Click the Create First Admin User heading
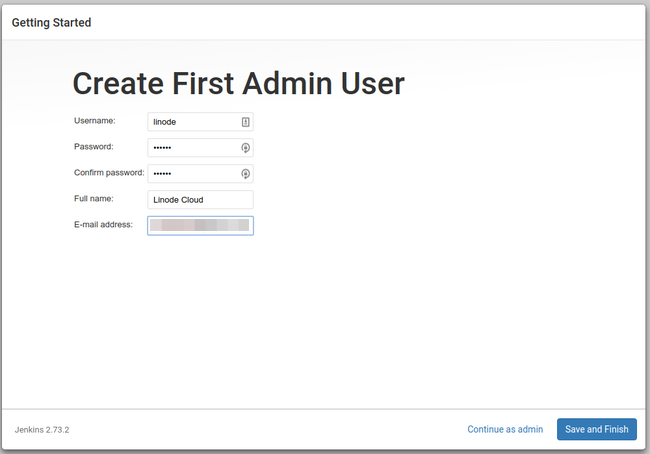 (x=238, y=83)
